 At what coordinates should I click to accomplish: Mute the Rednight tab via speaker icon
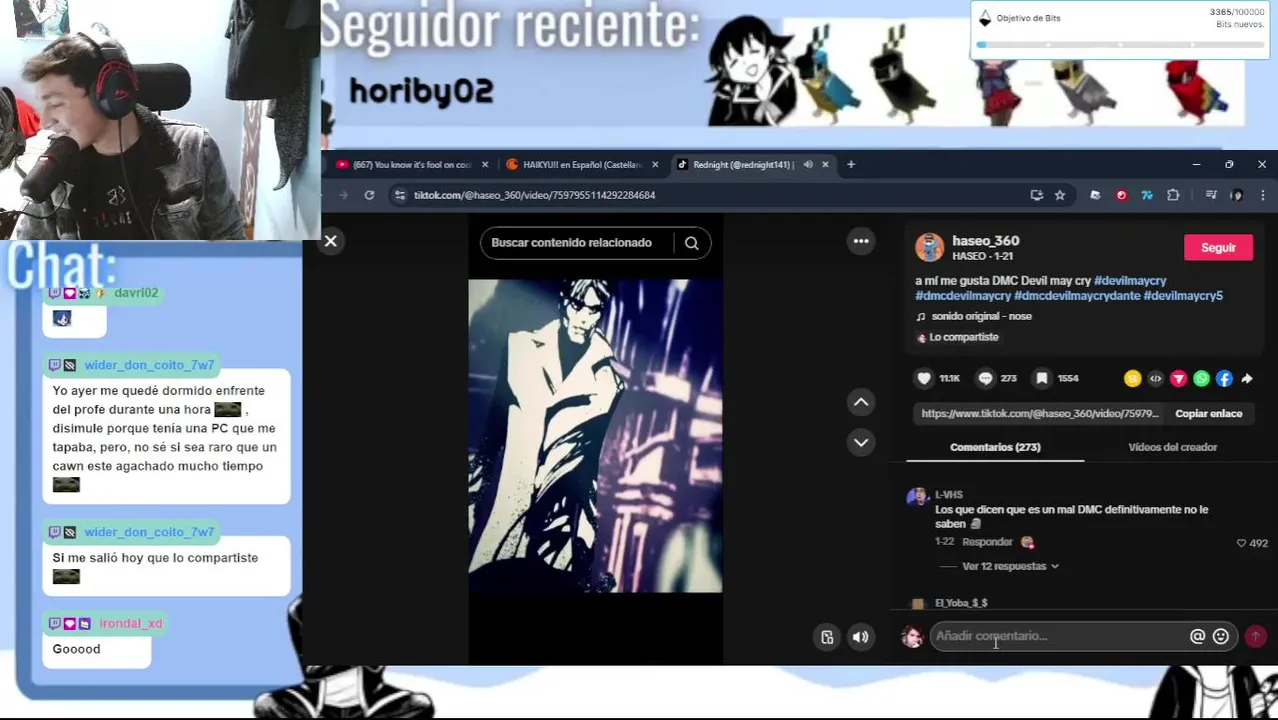[x=808, y=165]
